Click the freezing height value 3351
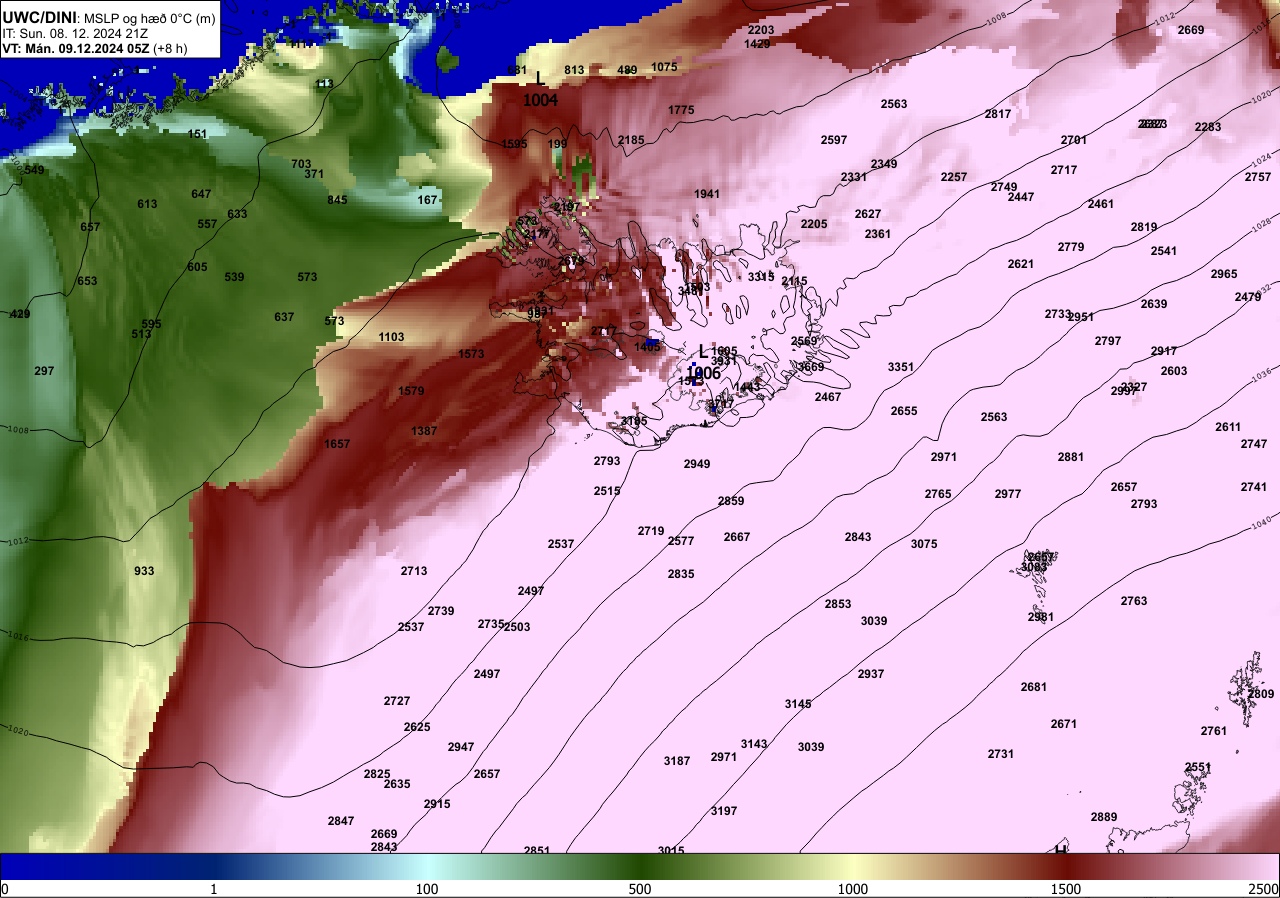 click(x=901, y=367)
